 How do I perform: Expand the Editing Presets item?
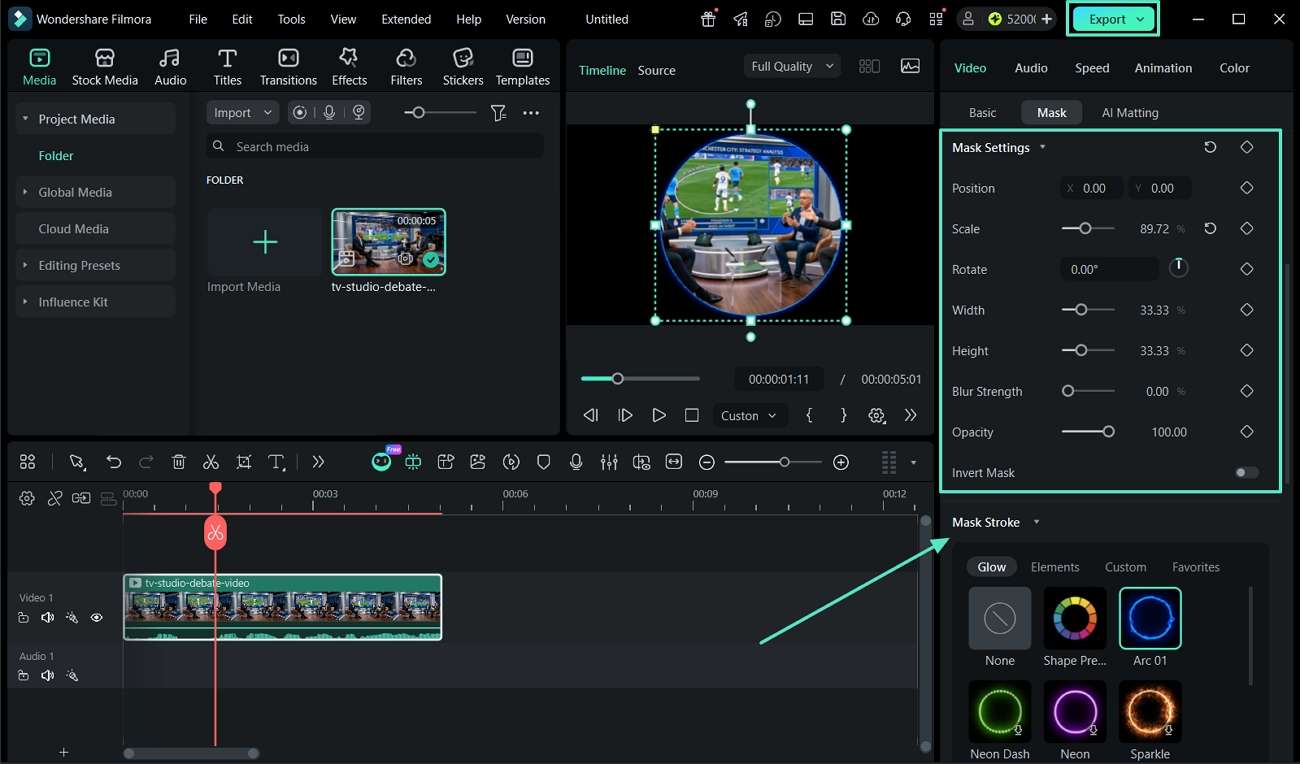click(25, 265)
